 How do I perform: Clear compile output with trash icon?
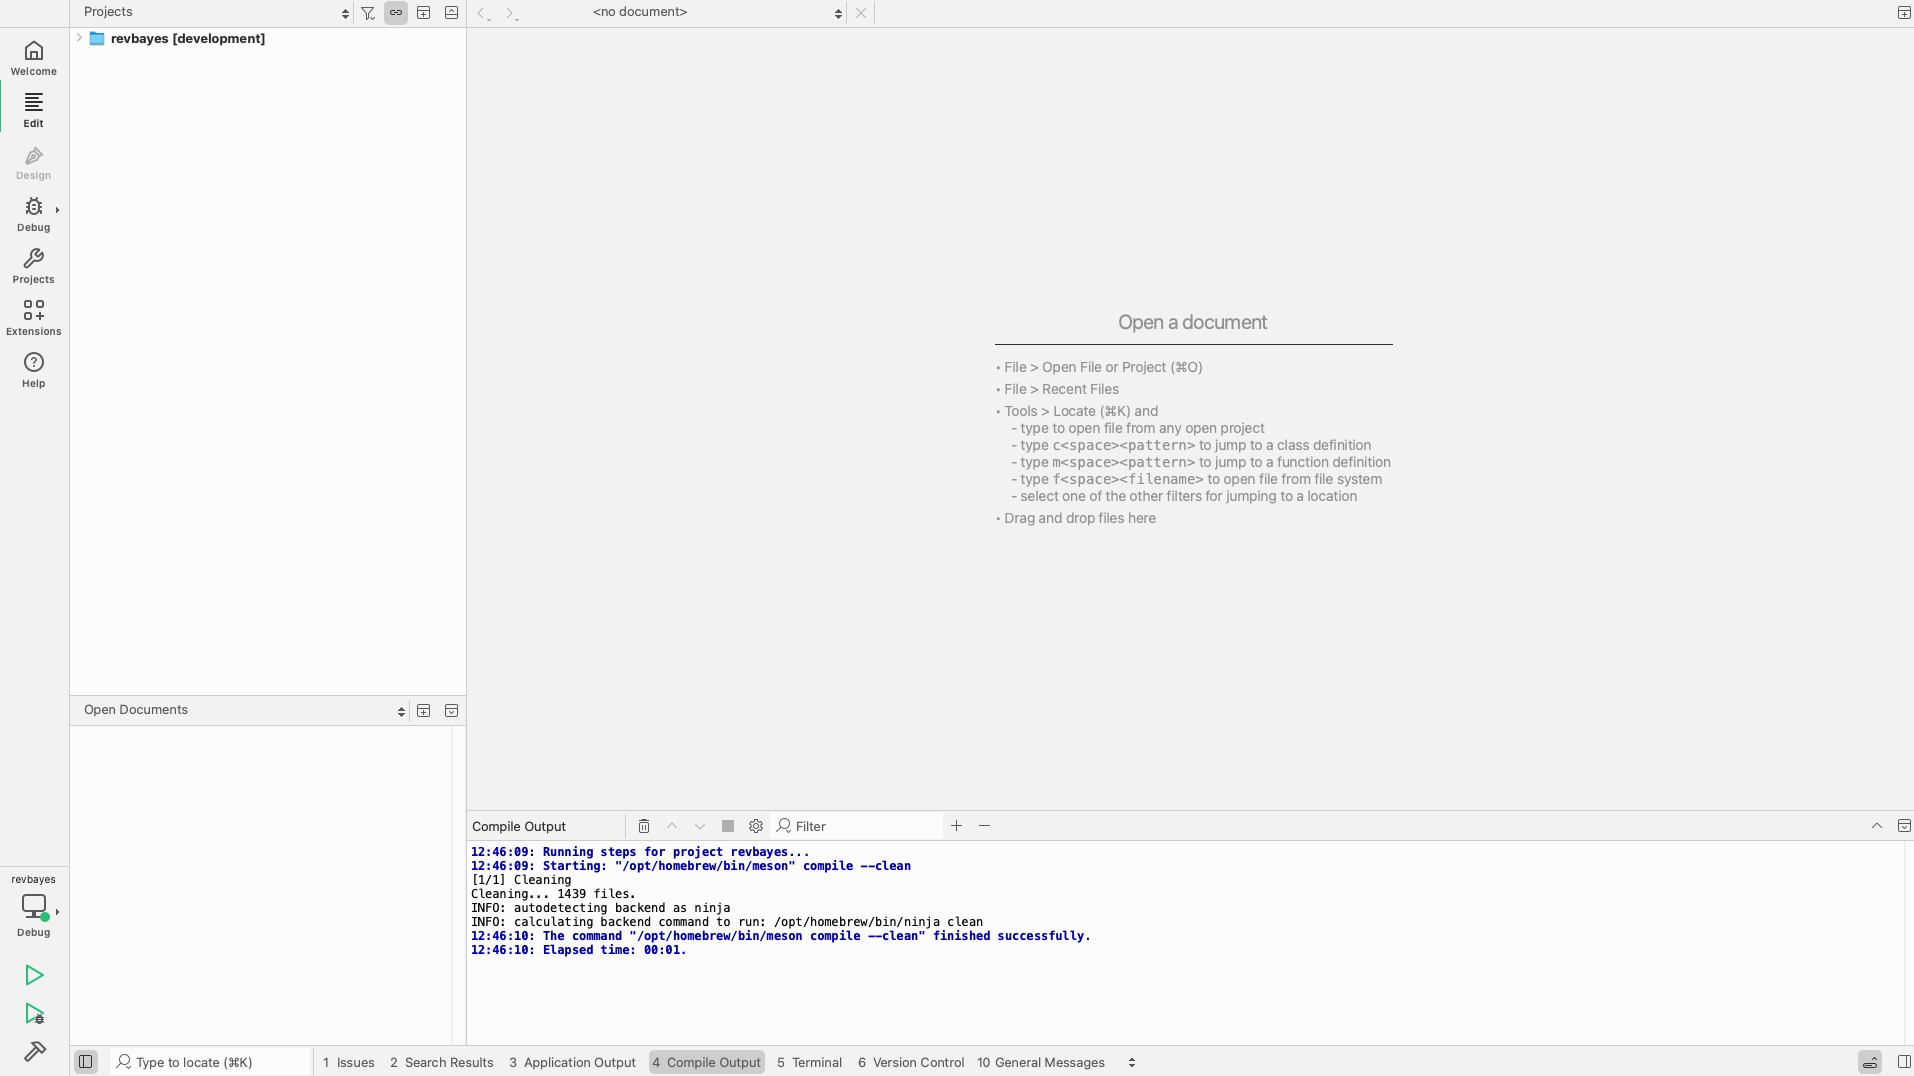[x=644, y=826]
